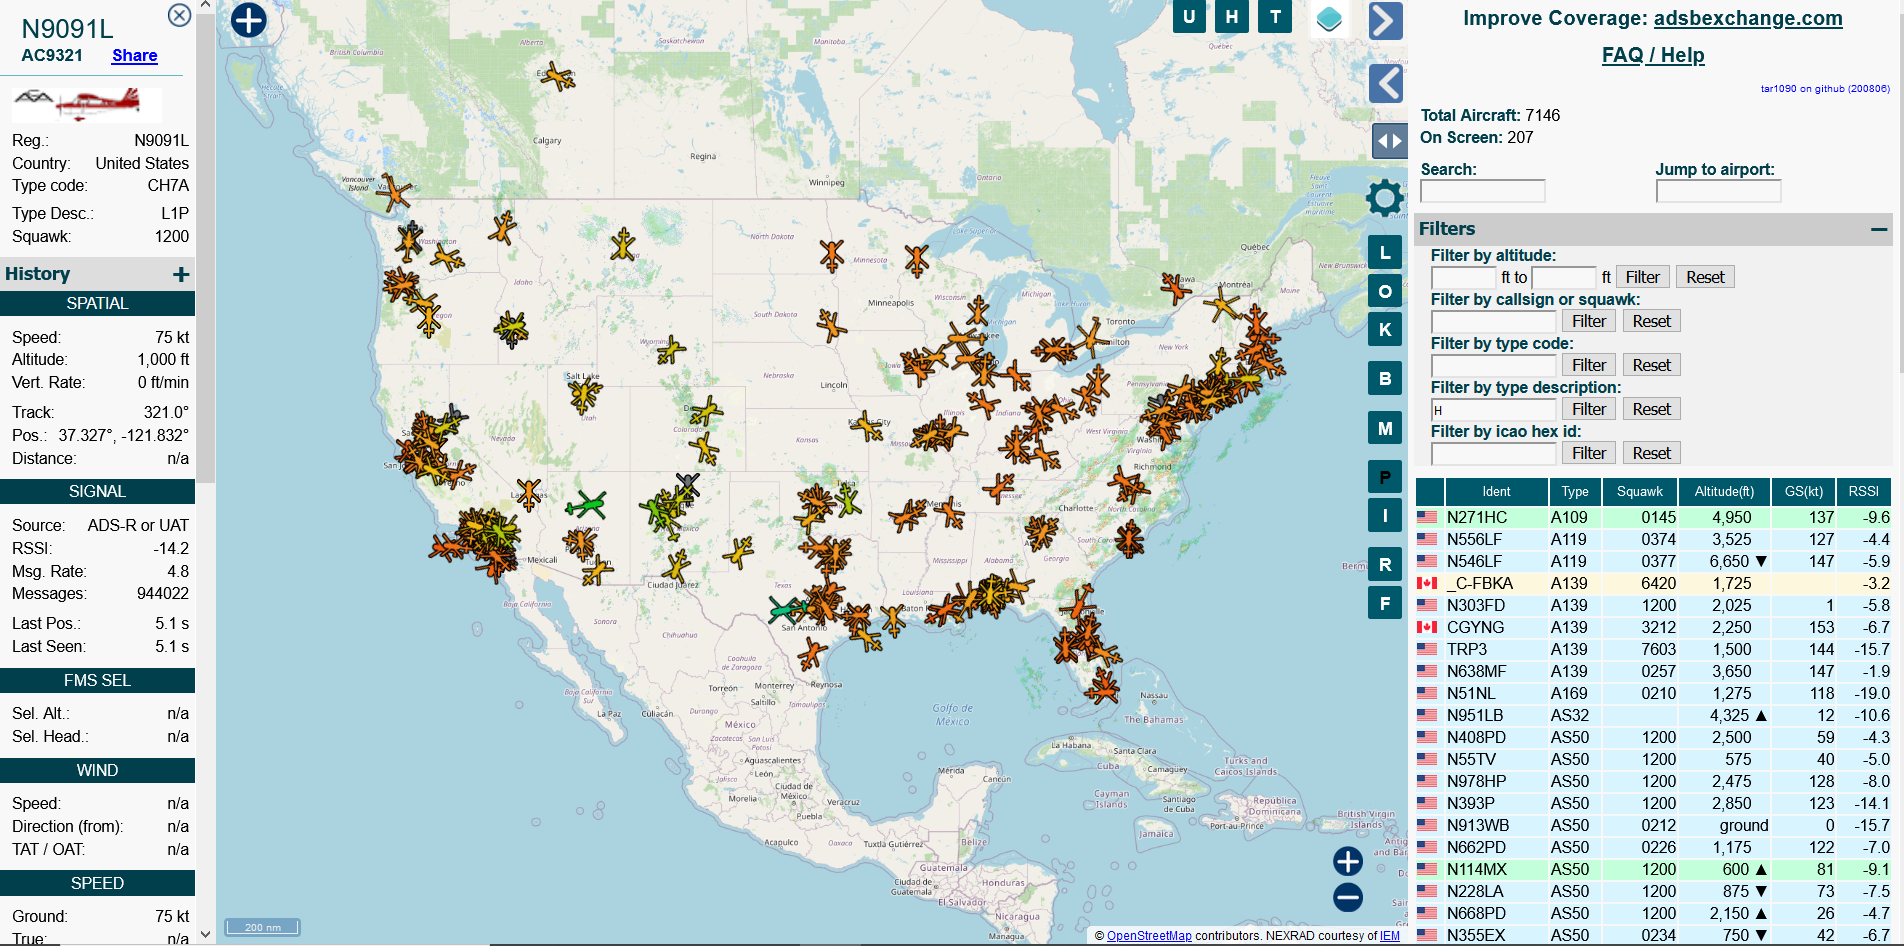Open the map layers switcher

(1329, 19)
